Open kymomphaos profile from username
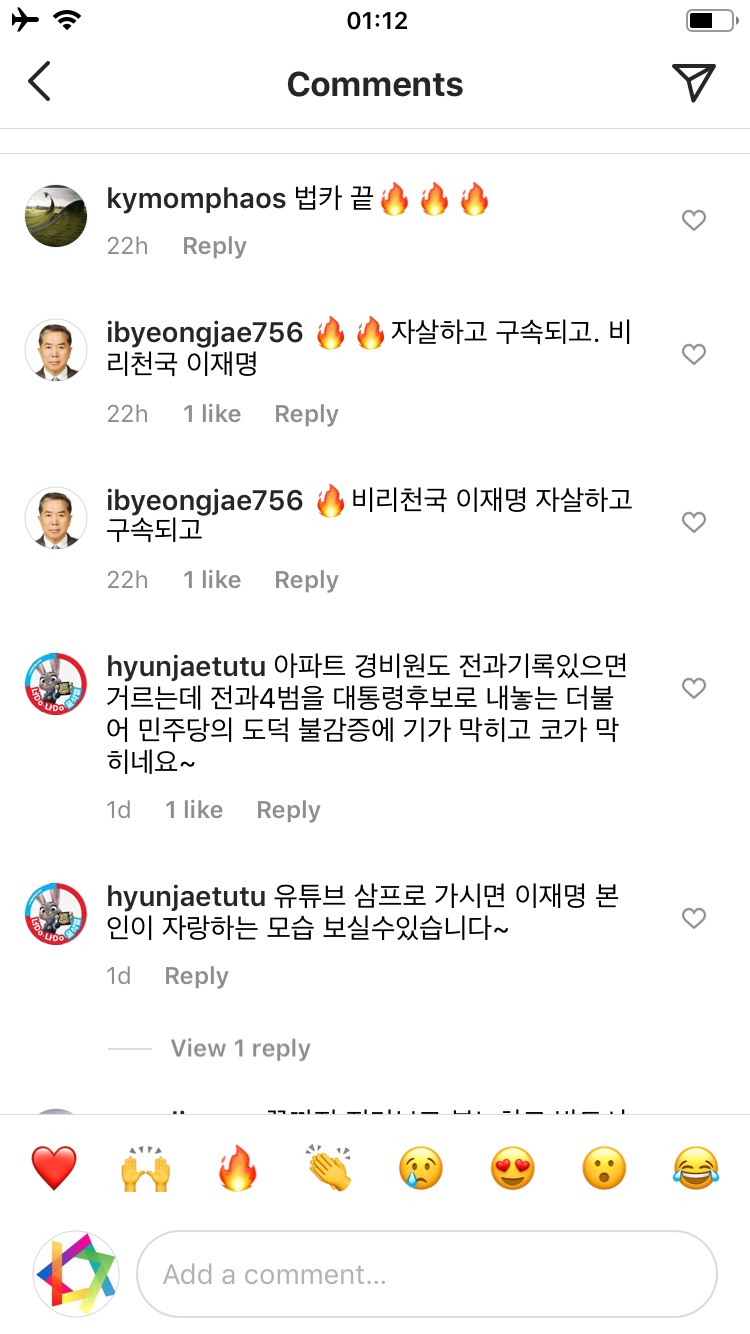Screen dimensions: 750x1334 click(196, 198)
